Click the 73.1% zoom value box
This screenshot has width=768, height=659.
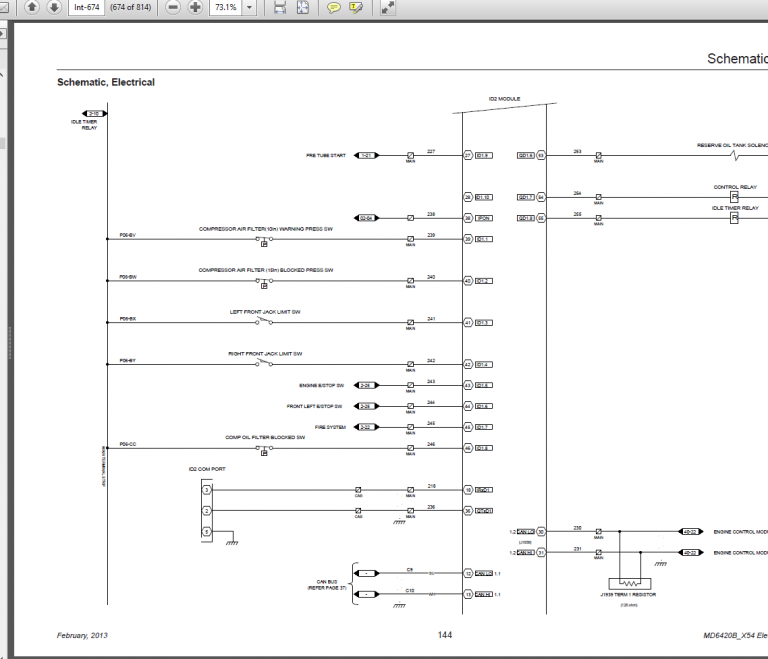225,7
